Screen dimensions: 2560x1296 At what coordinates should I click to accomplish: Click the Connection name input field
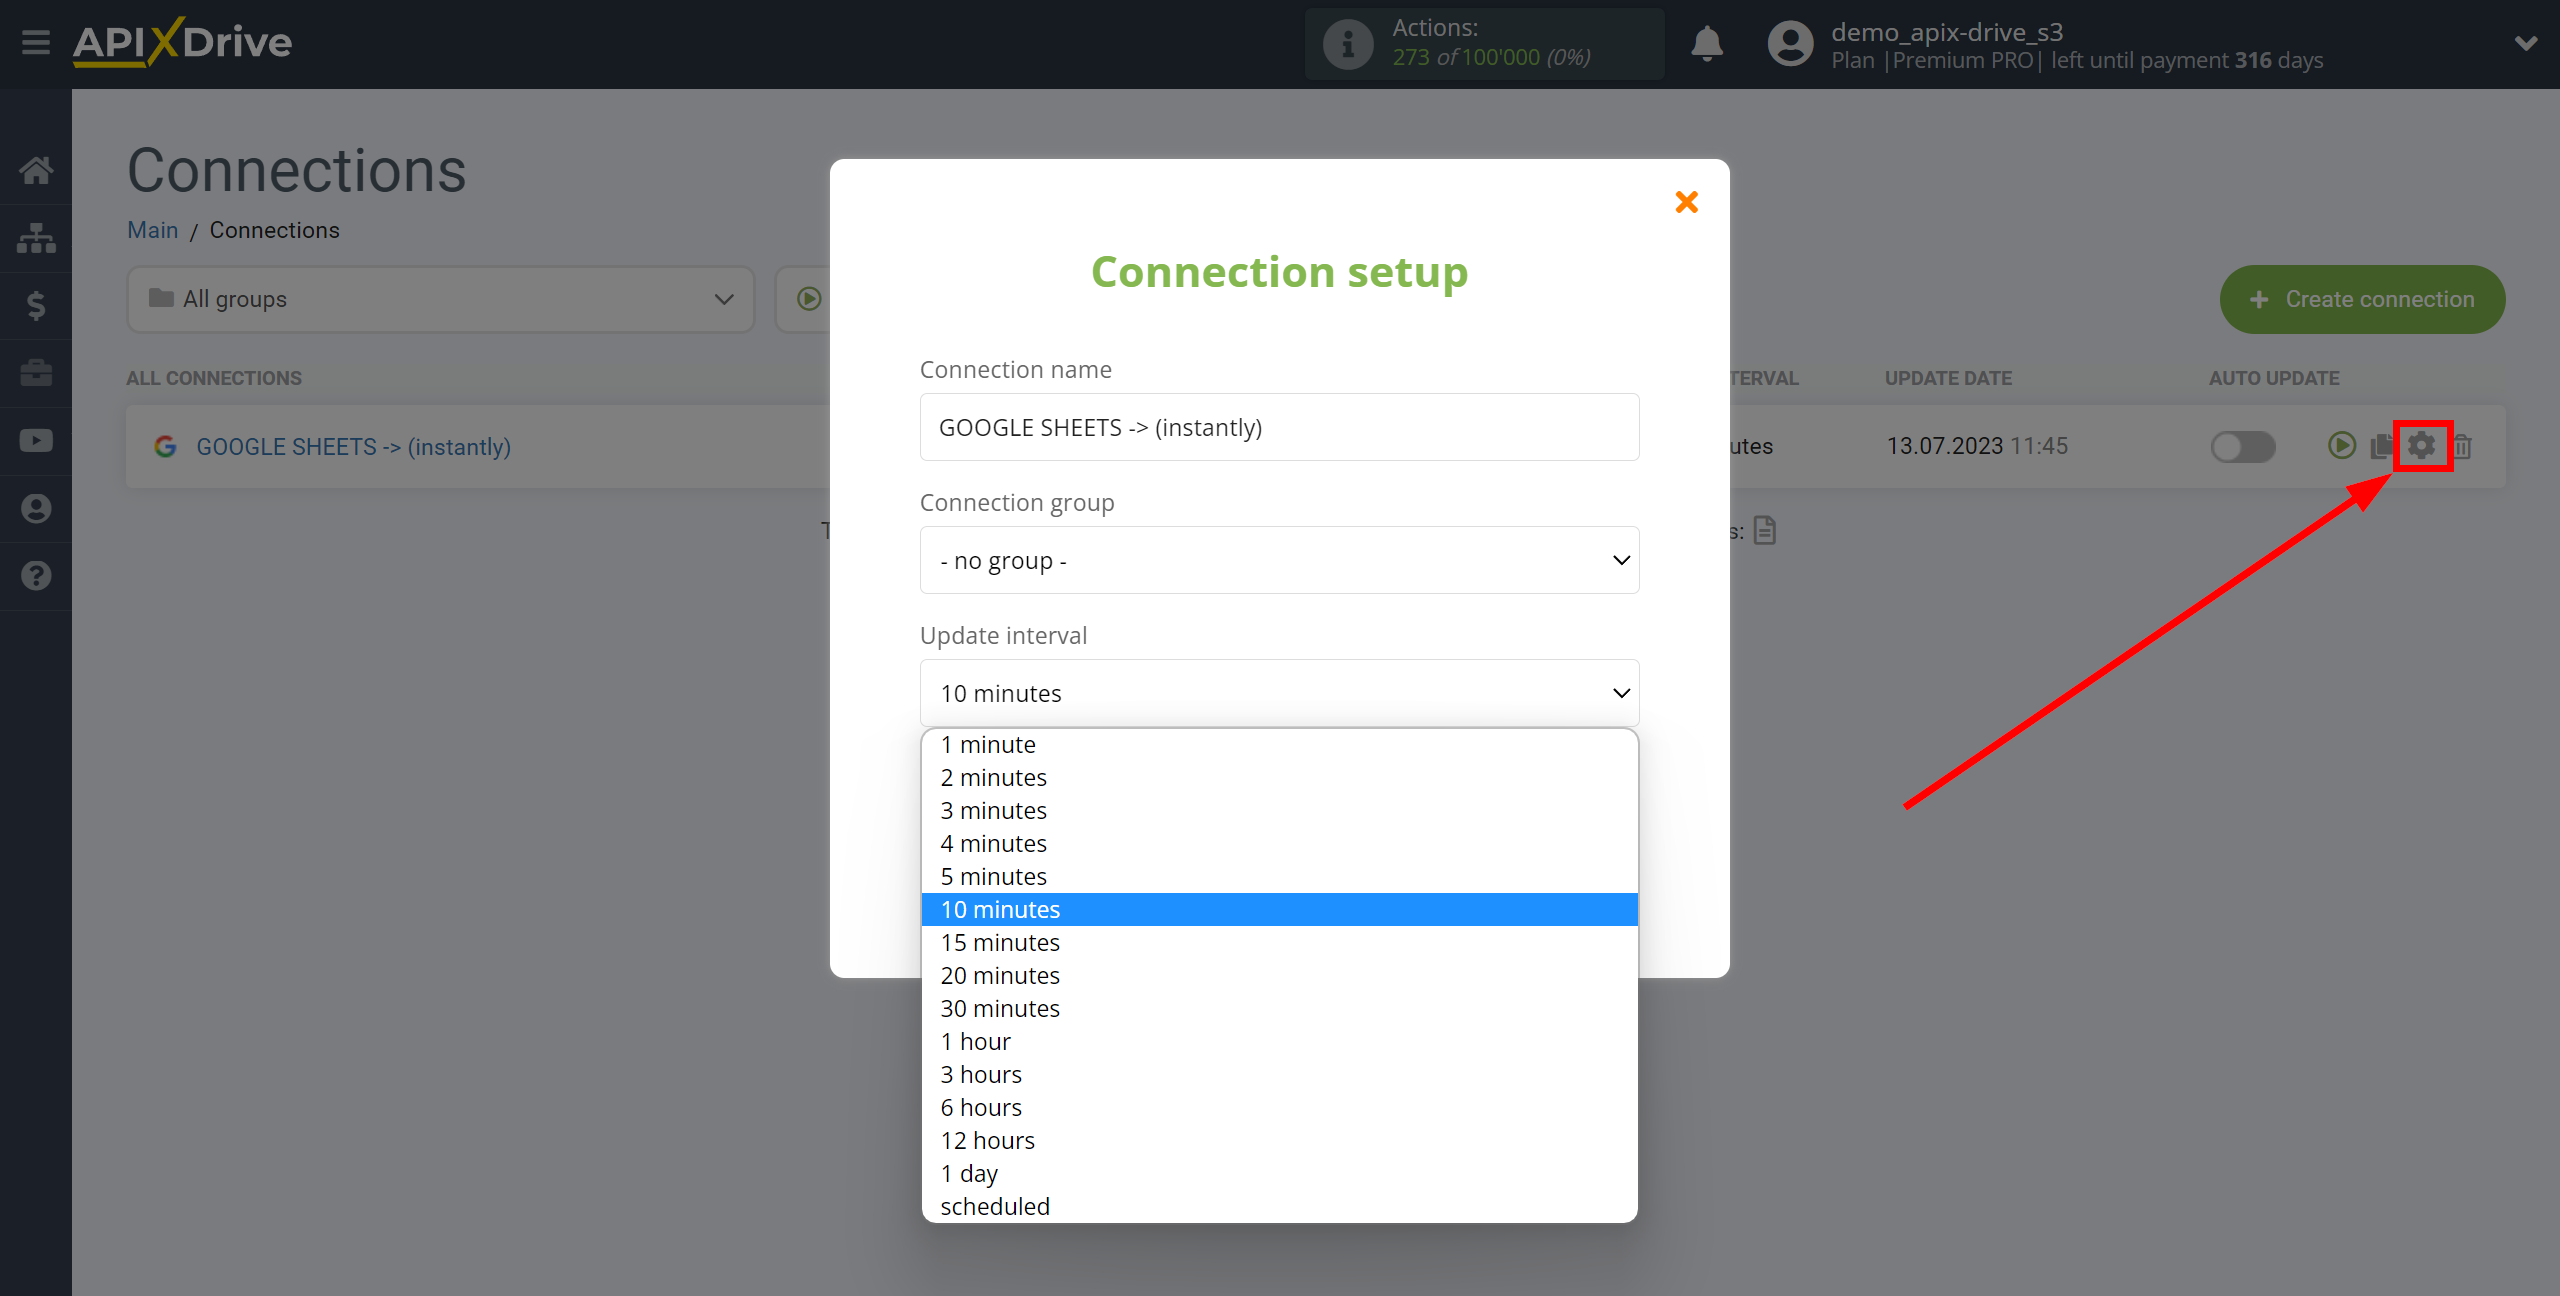coord(1279,428)
